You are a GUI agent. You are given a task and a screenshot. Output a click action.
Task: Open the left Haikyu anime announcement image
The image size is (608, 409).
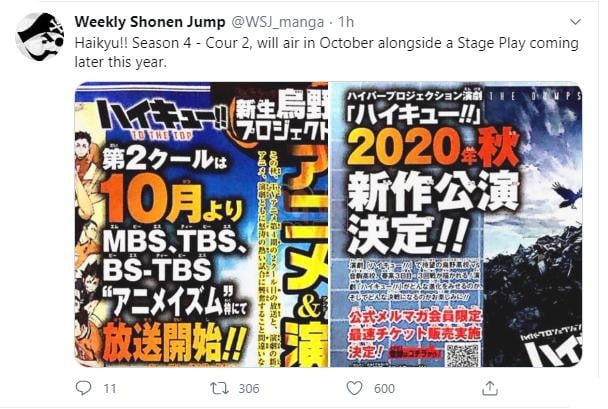pos(201,224)
